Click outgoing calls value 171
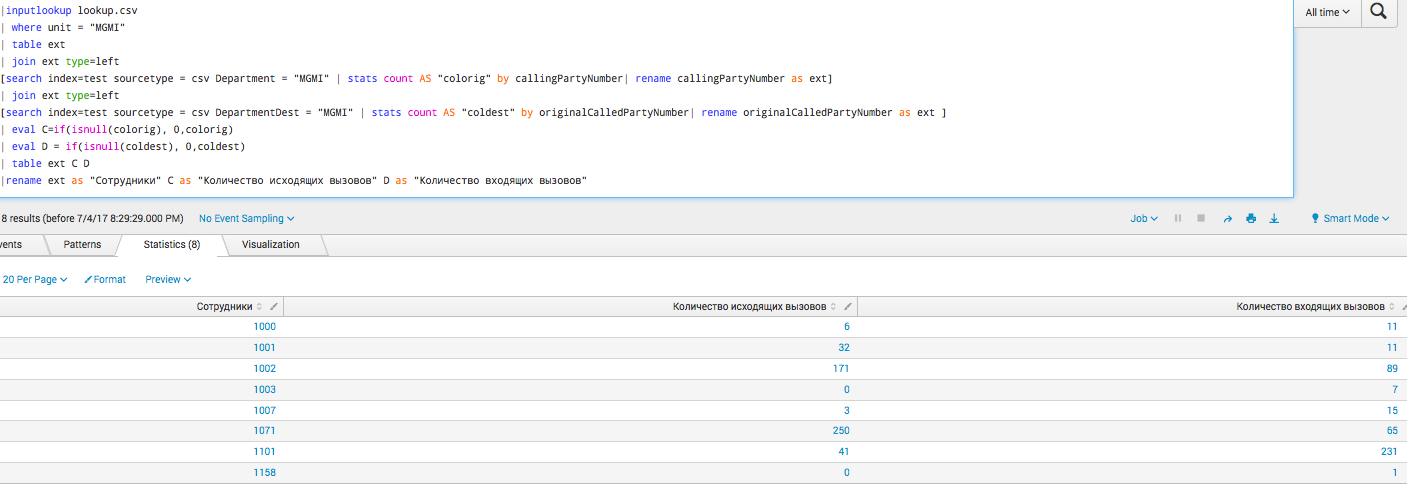 pos(841,369)
